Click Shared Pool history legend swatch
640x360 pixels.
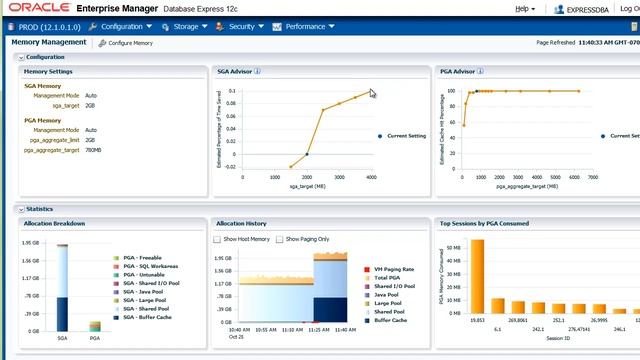pyautogui.click(x=367, y=312)
